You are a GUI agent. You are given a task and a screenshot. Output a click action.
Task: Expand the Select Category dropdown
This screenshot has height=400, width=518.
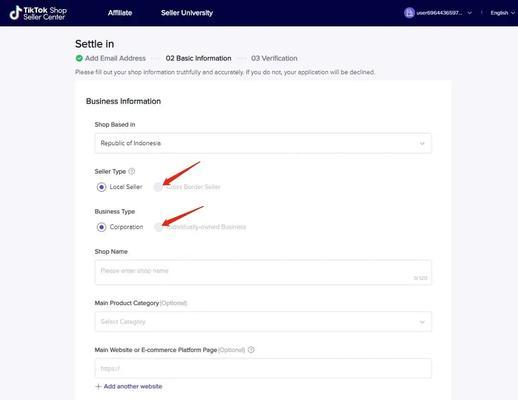click(263, 322)
